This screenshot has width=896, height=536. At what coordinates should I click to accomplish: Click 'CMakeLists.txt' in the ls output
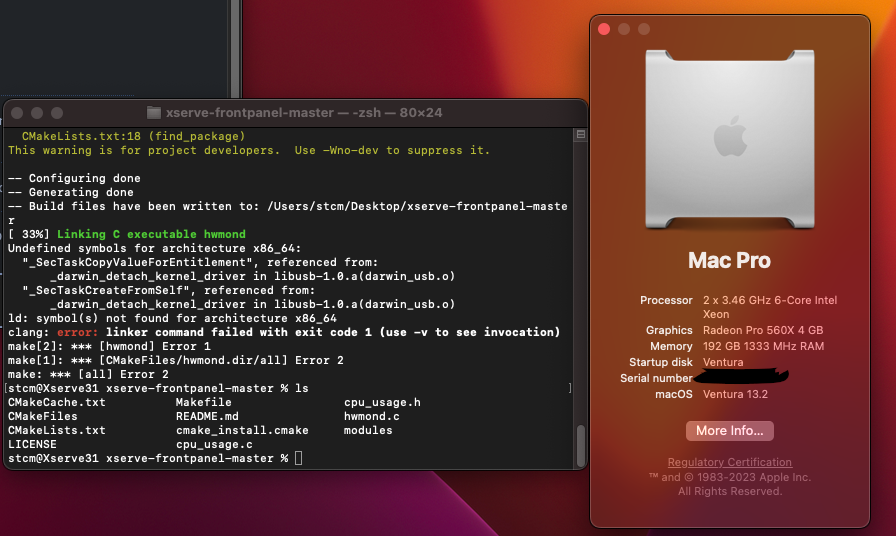(57, 430)
